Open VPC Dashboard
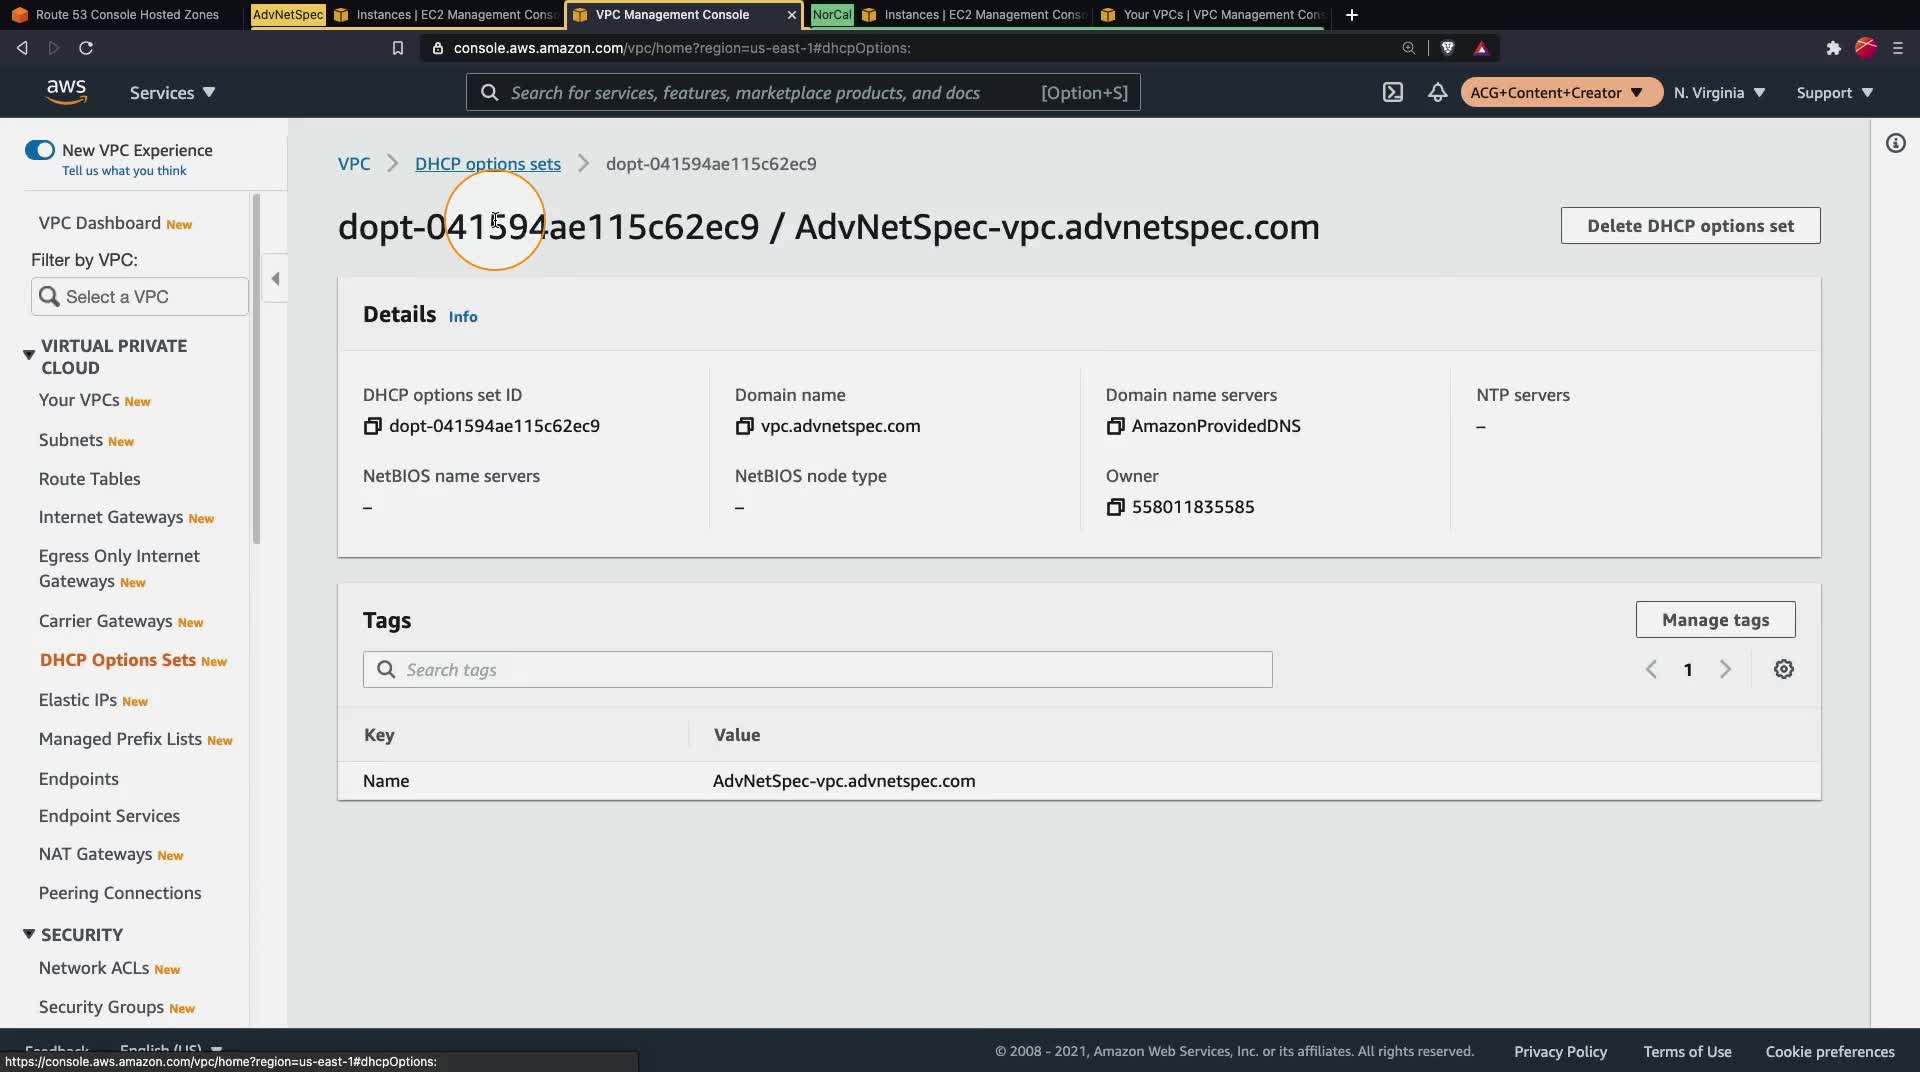Viewport: 1920px width, 1072px height. [x=100, y=223]
